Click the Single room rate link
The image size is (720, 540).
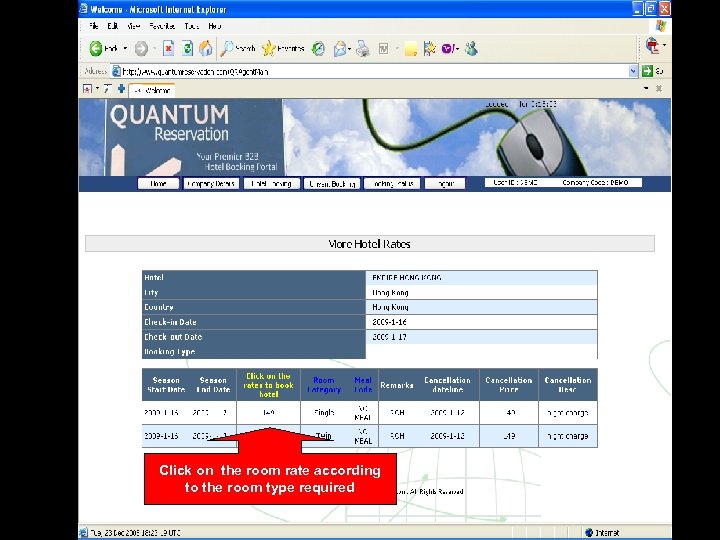[269, 412]
